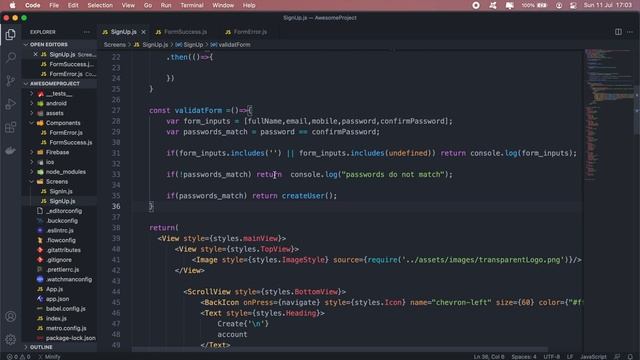Change encoding via UTF-8 status item
This screenshot has height=360, width=640.
(551, 356)
